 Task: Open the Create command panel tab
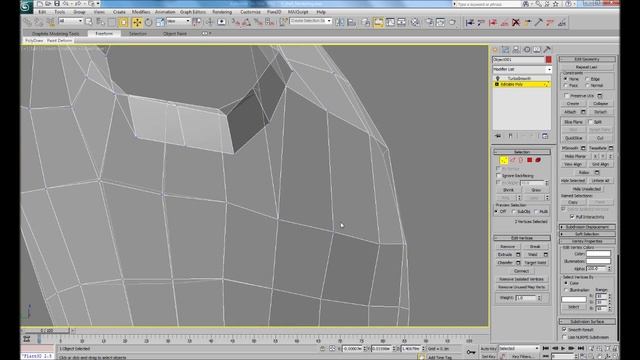point(496,50)
